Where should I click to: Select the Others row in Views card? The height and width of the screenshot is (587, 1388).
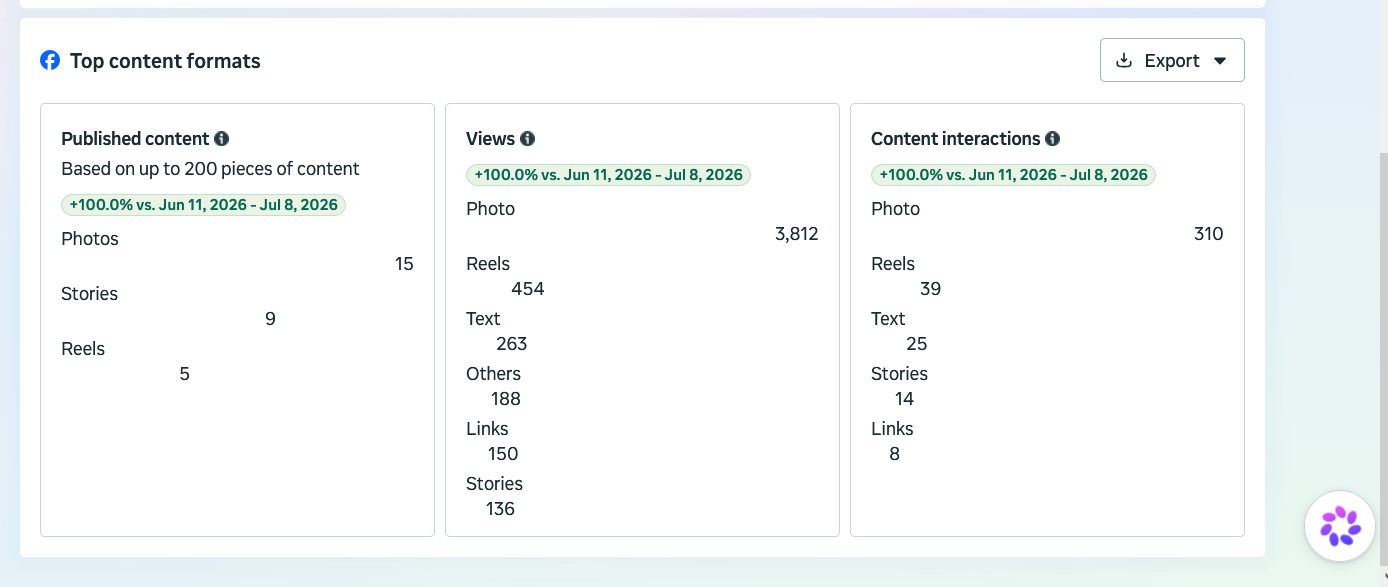click(x=642, y=386)
